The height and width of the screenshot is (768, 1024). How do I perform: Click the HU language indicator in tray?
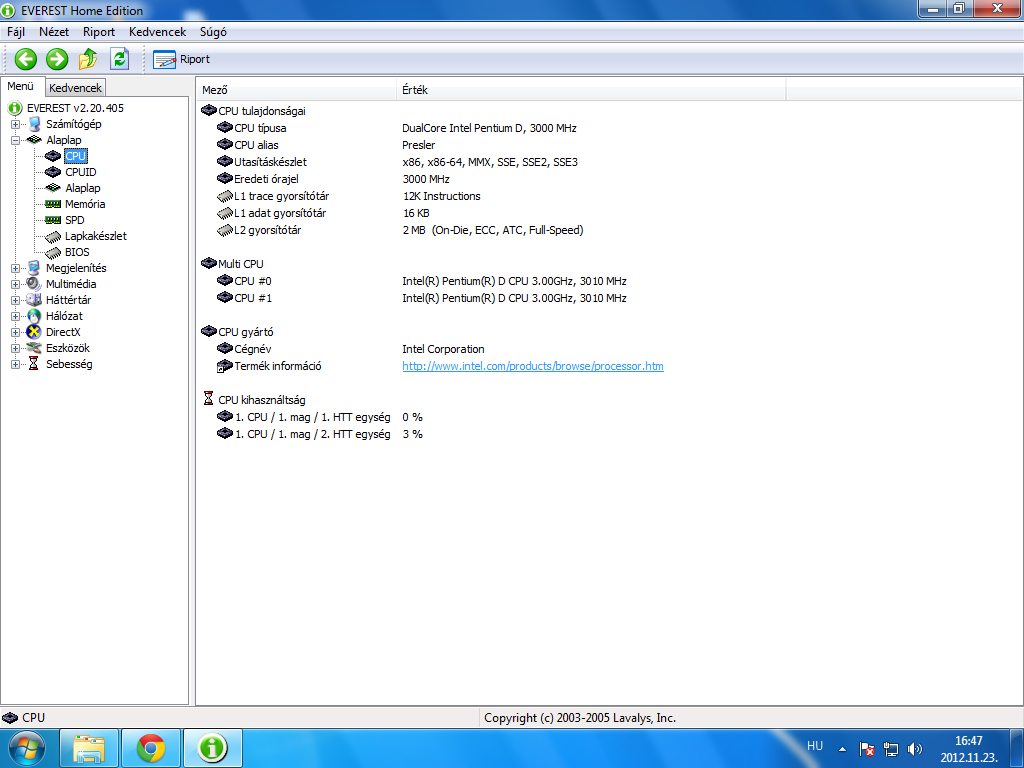coord(815,746)
